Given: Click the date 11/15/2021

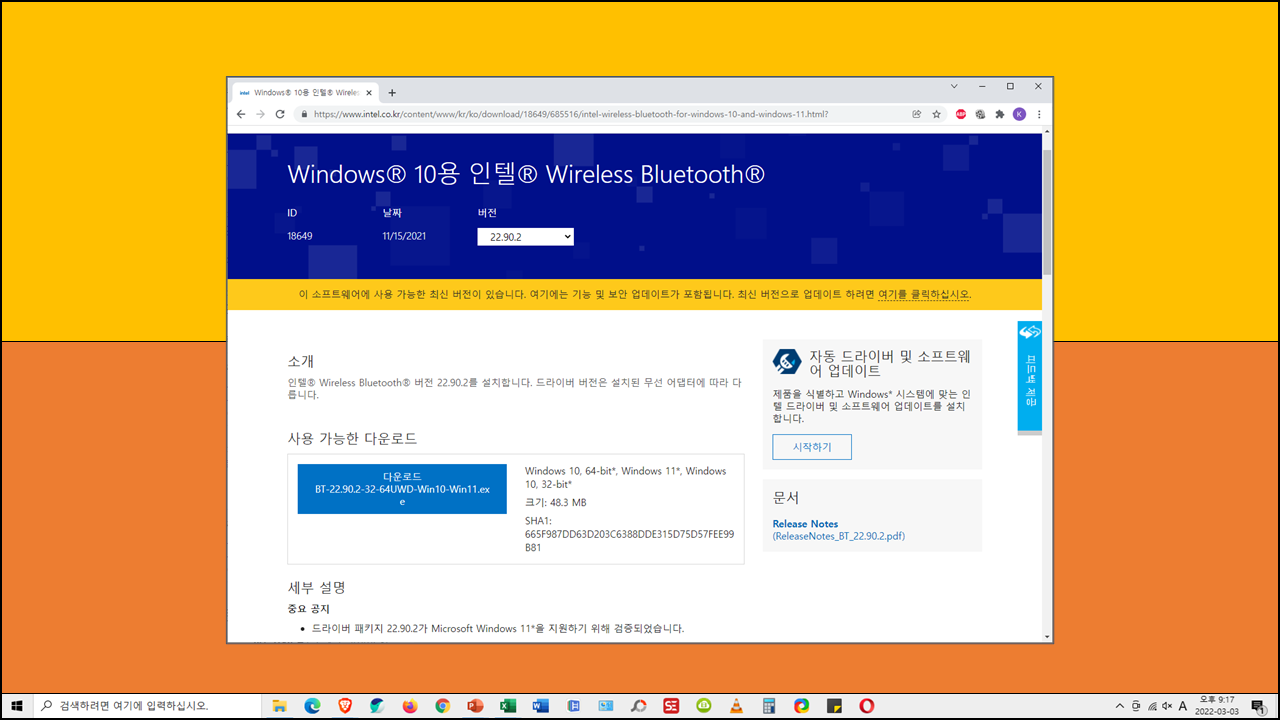Looking at the screenshot, I should [x=405, y=236].
